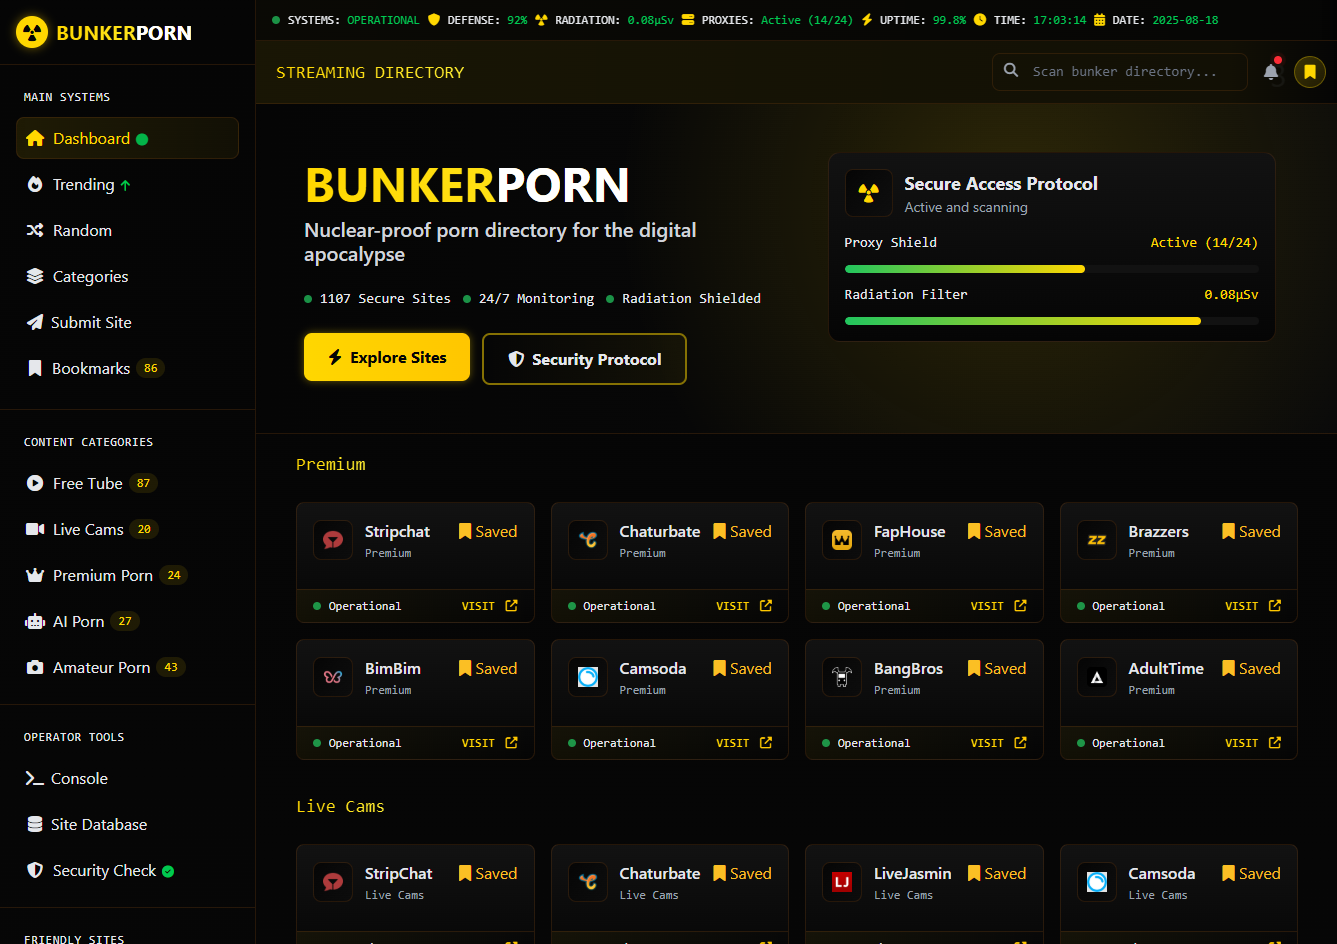
Task: Click the Chaturbate logo in Live Cams section
Action: point(588,882)
